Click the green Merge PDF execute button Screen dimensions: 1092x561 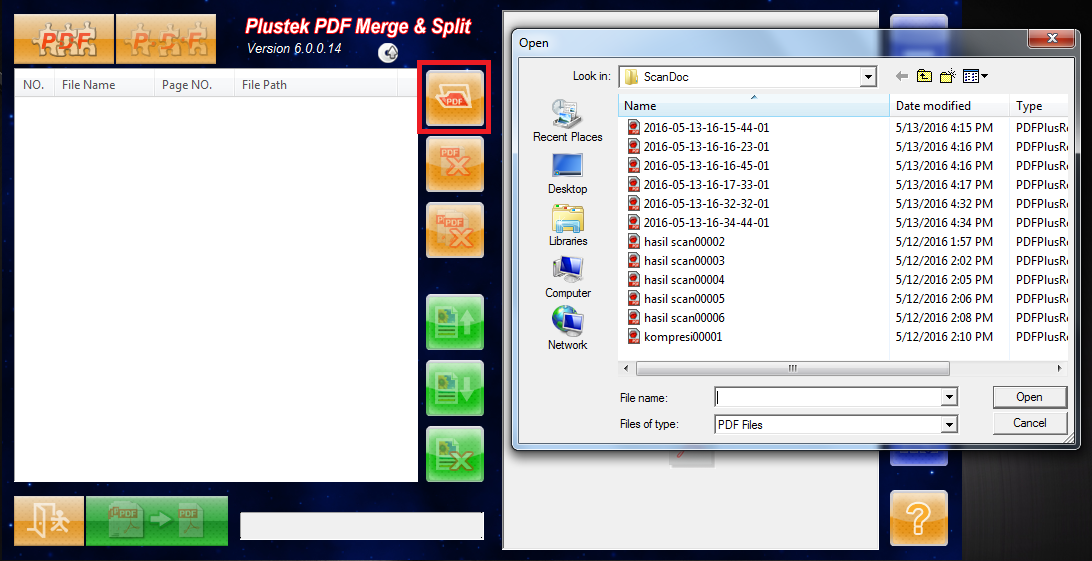157,521
